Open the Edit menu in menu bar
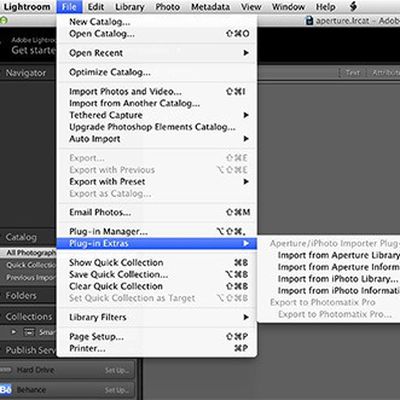Viewport: 400px width, 400px height. (96, 7)
